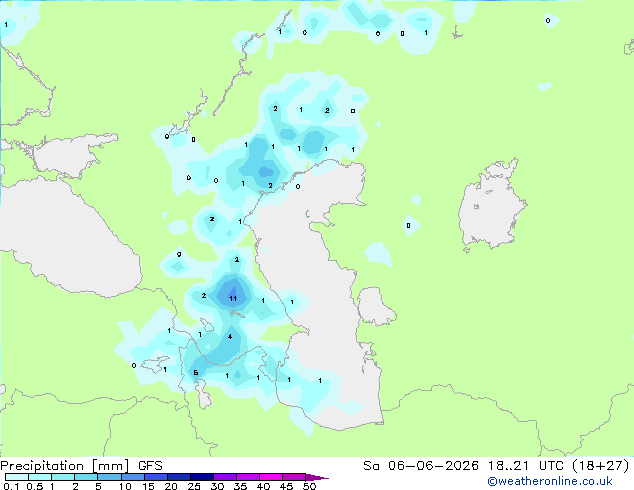The width and height of the screenshot is (634, 490).
Task: Open the weatheronline.co.uk link
Action: click(x=550, y=481)
